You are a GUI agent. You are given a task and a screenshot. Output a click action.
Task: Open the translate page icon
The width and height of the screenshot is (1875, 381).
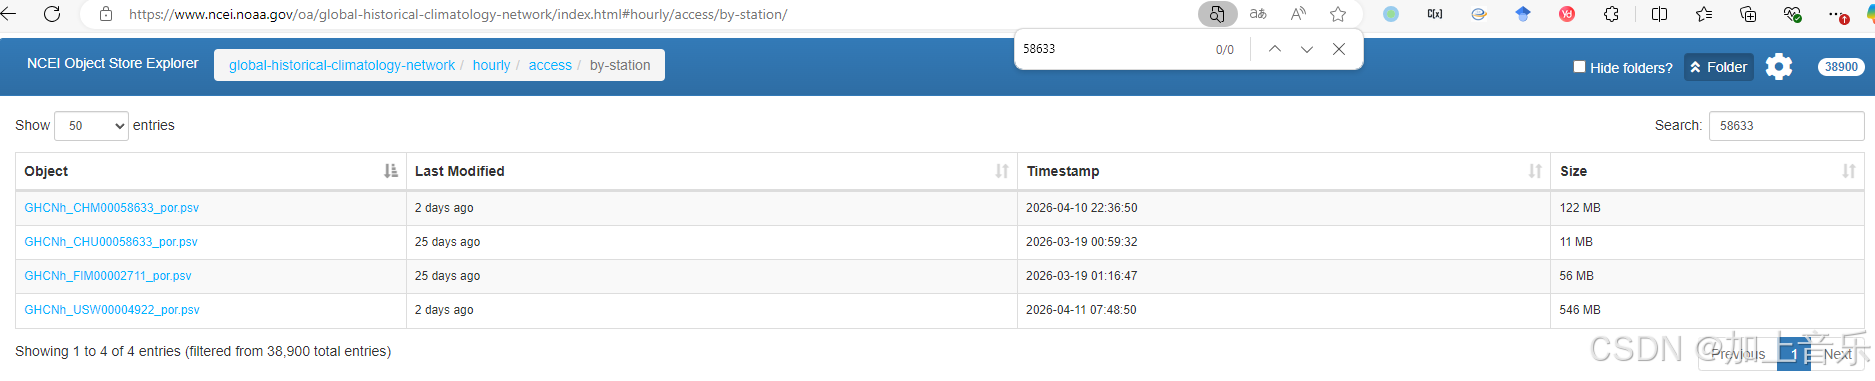1258,14
